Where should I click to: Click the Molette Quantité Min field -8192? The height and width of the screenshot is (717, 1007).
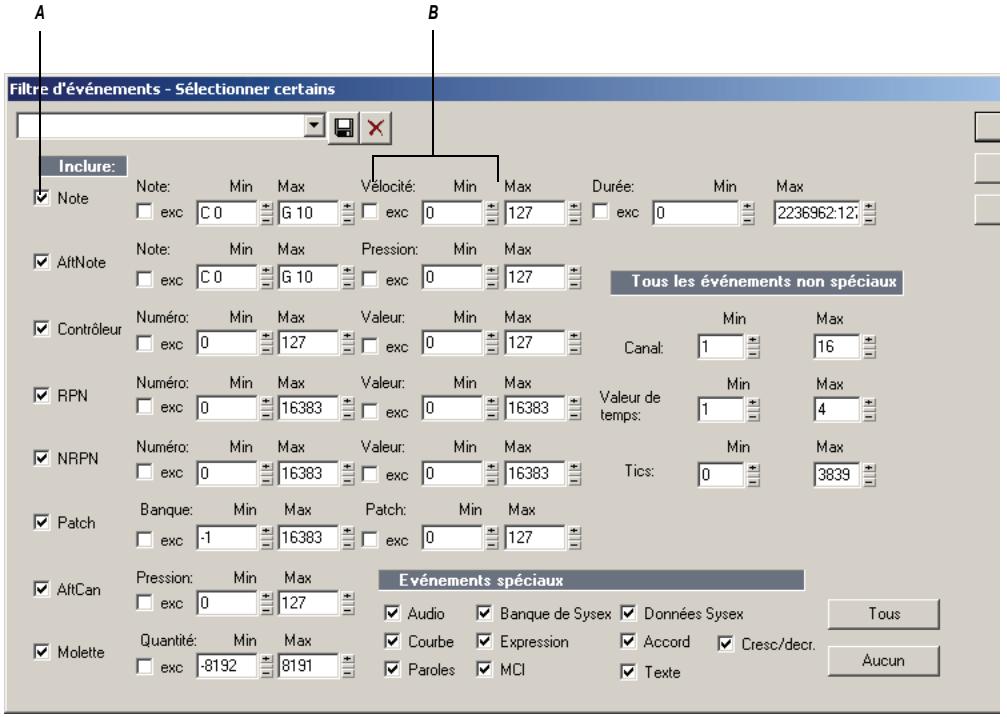[227, 666]
